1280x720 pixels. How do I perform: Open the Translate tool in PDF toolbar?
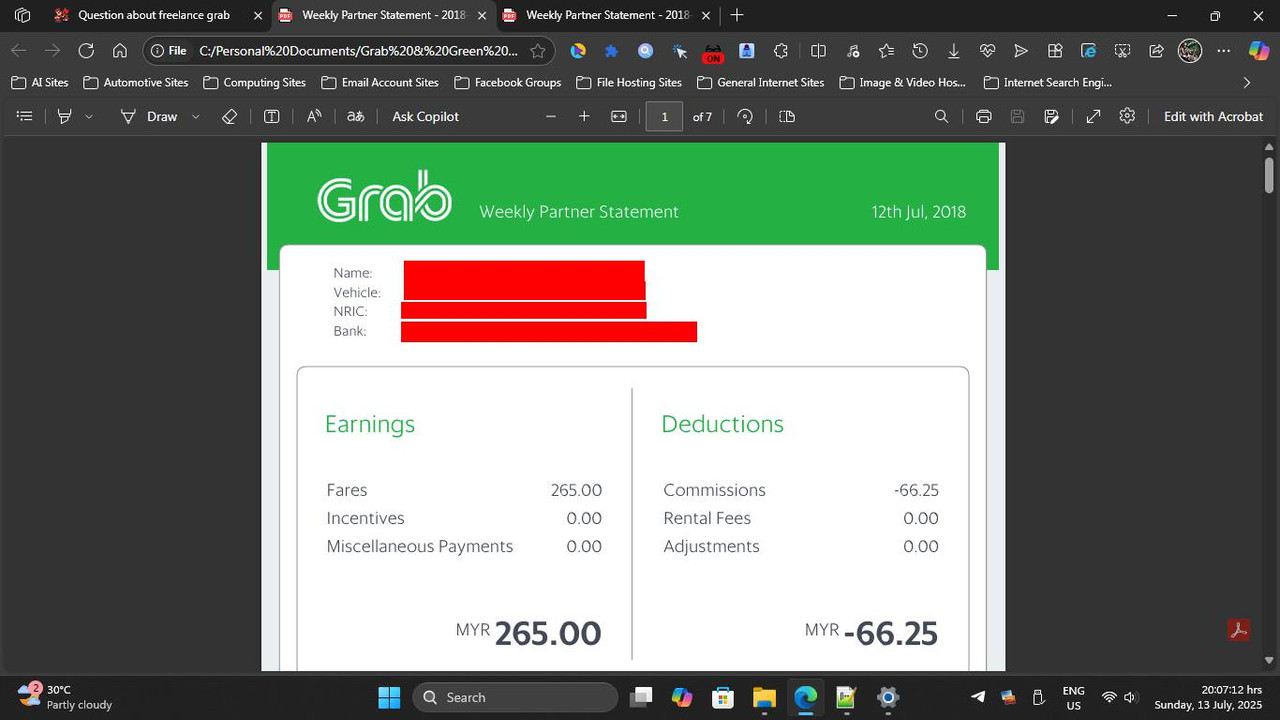[x=355, y=117]
